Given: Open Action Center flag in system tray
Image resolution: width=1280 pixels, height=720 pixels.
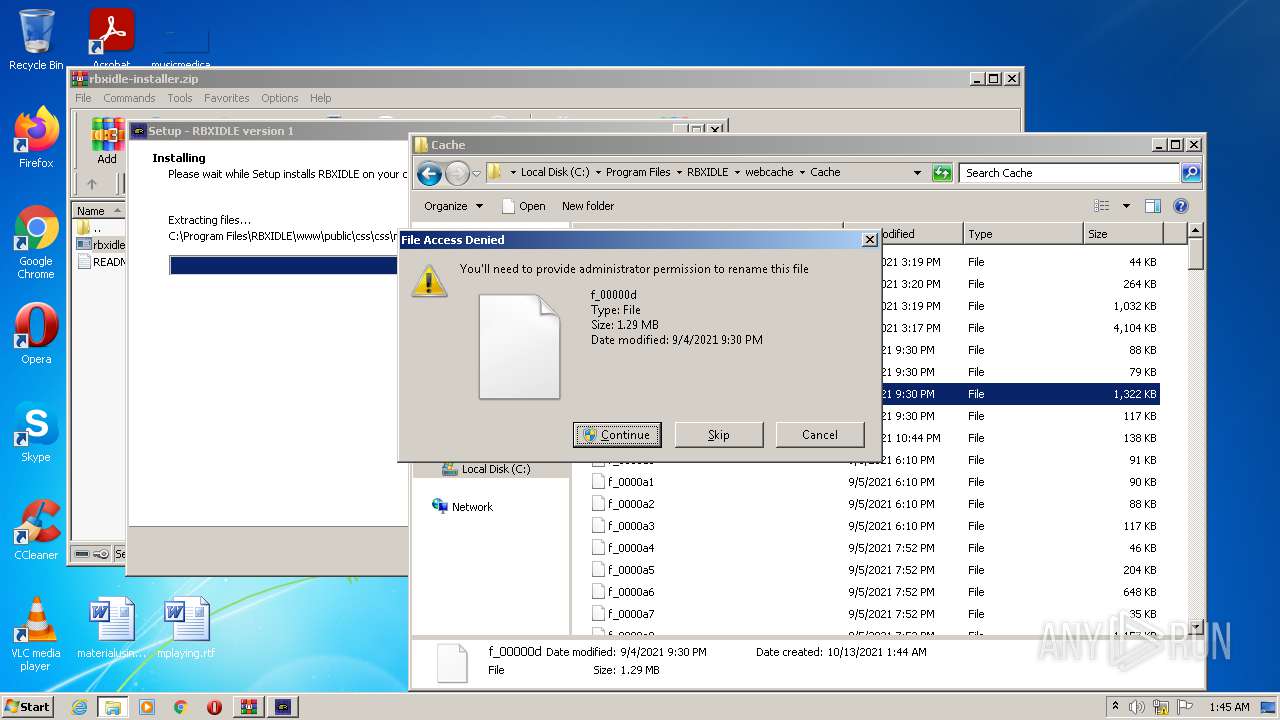Looking at the screenshot, I should pyautogui.click(x=1185, y=707).
